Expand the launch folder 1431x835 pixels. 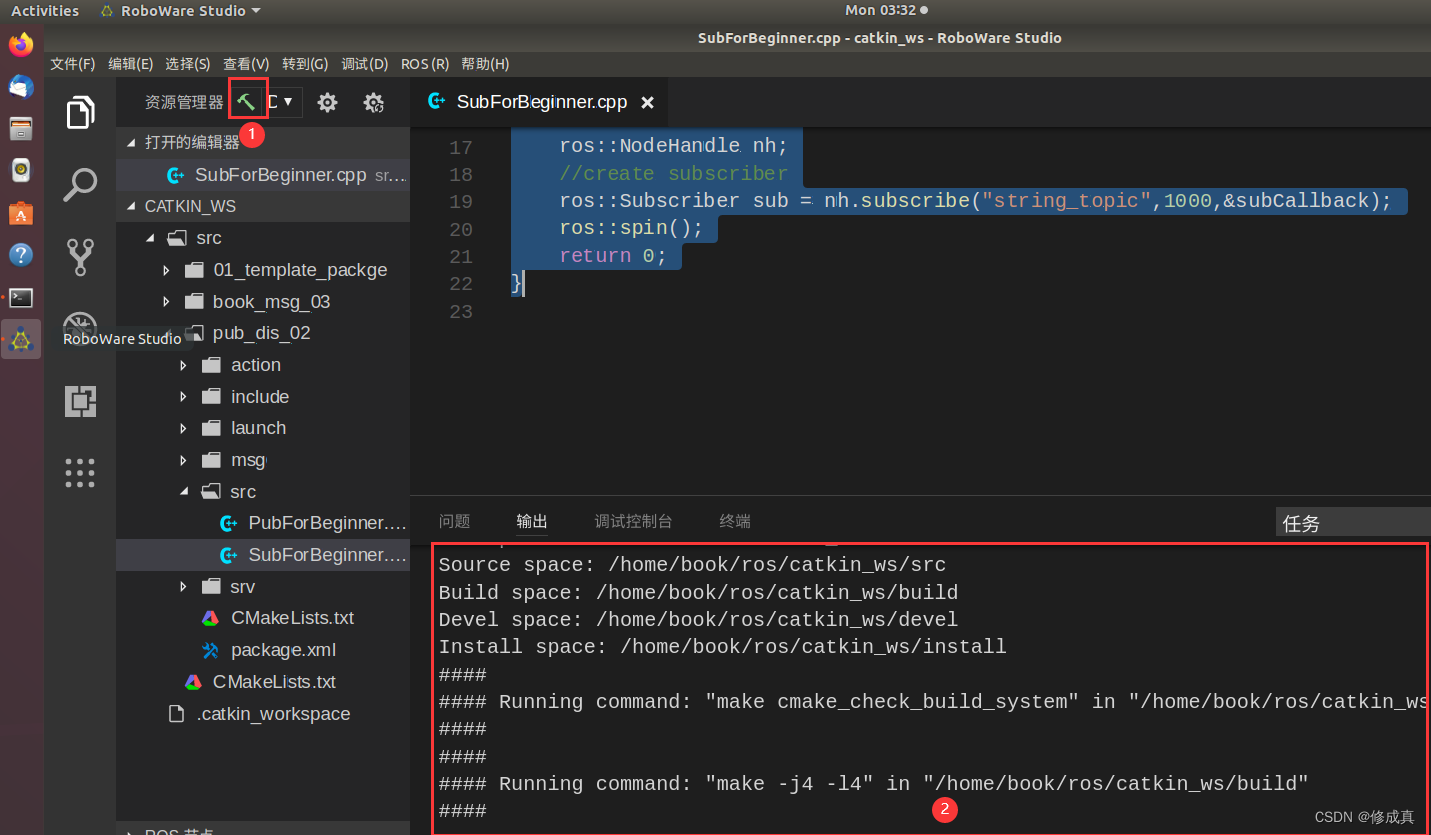(183, 428)
